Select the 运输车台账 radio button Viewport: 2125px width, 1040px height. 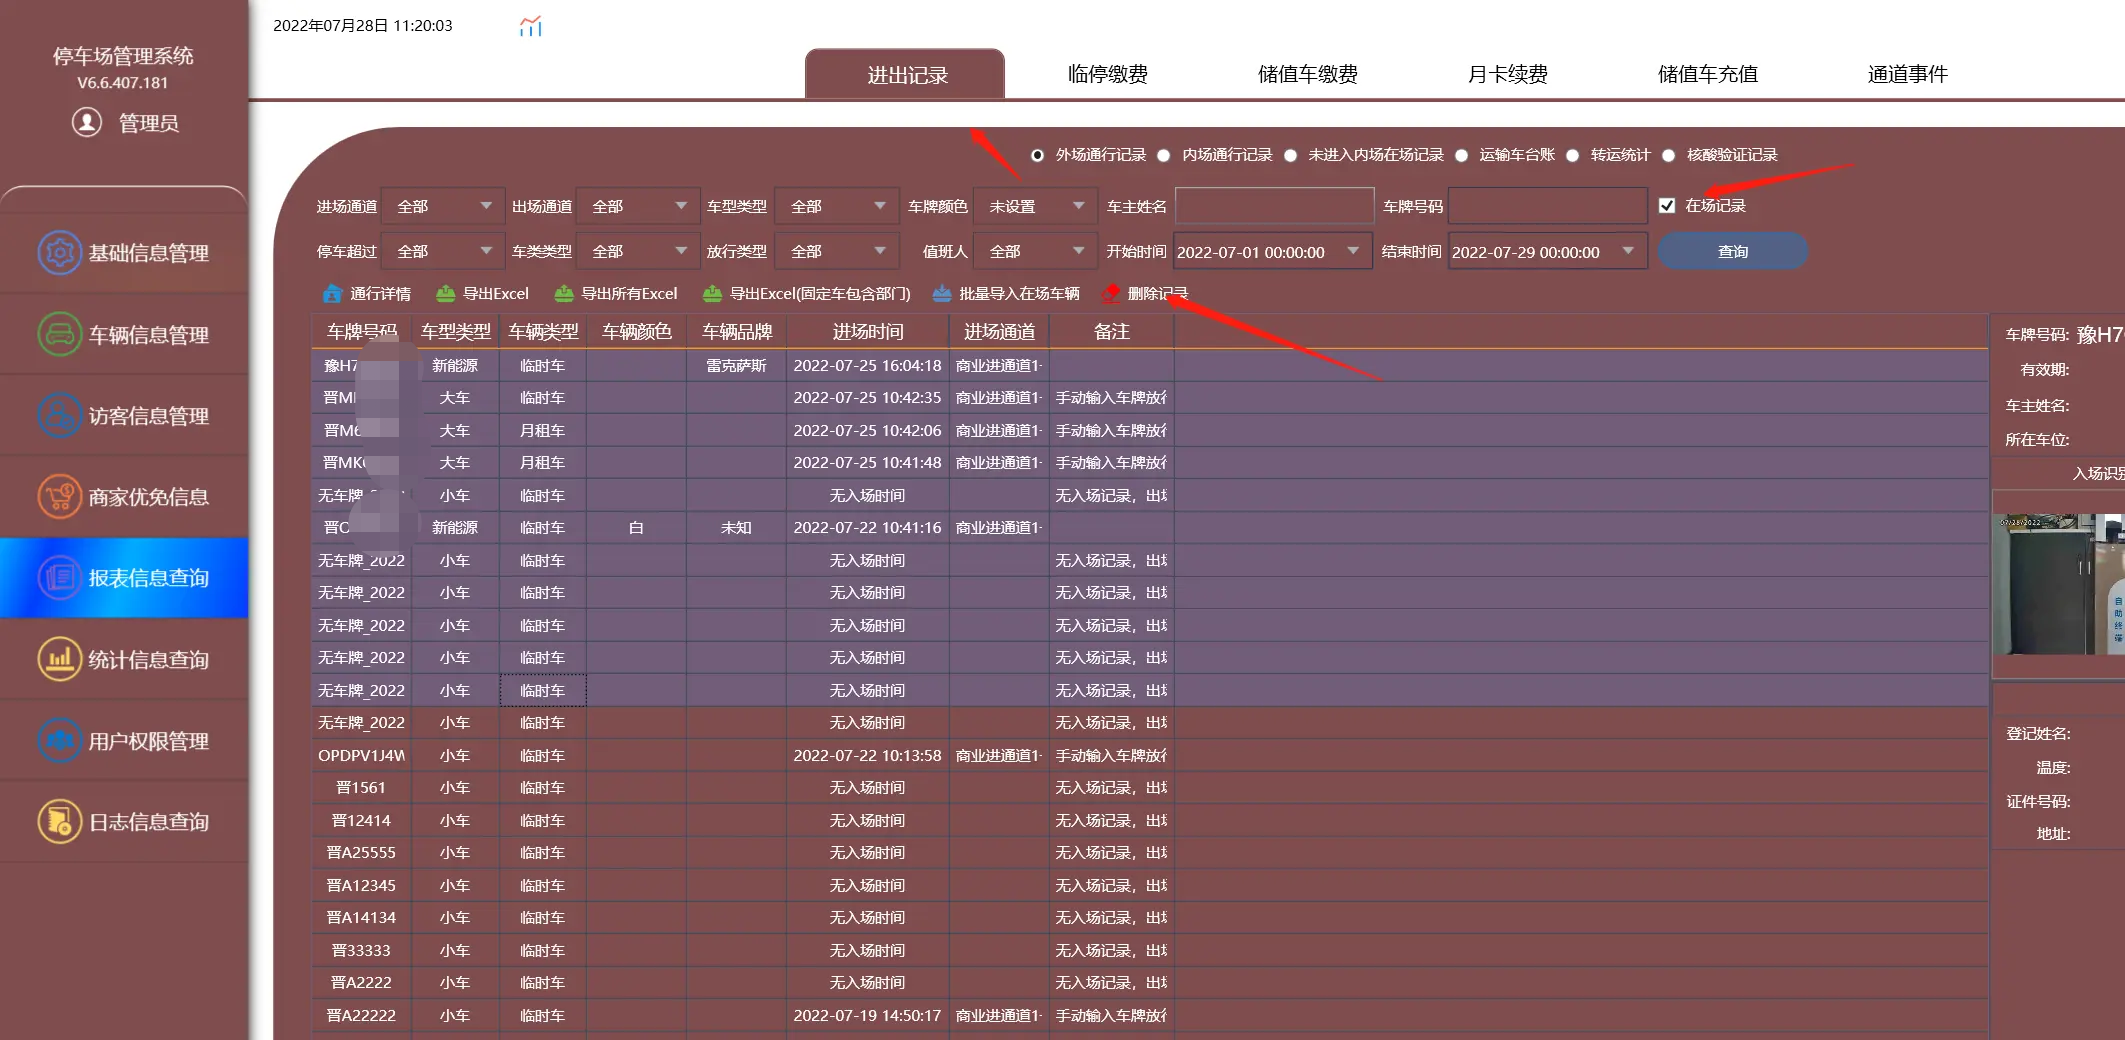(1461, 155)
